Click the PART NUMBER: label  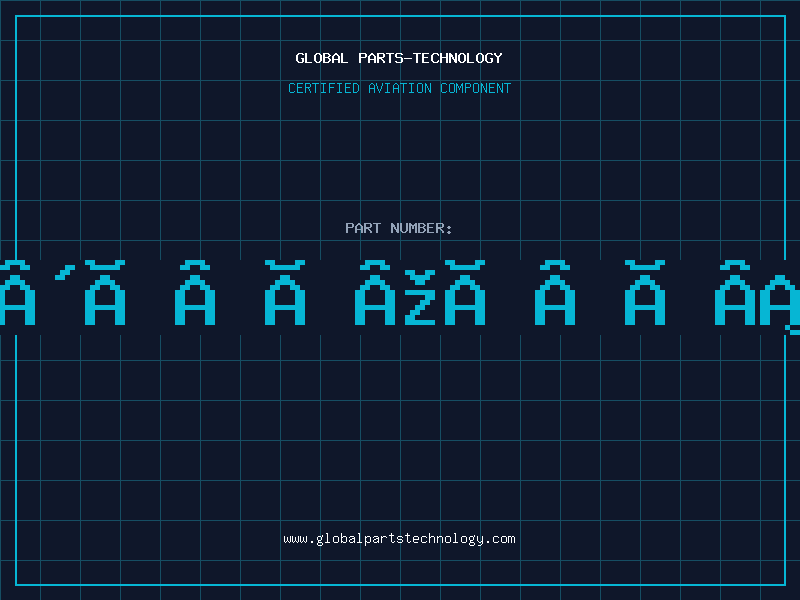[x=399, y=228]
